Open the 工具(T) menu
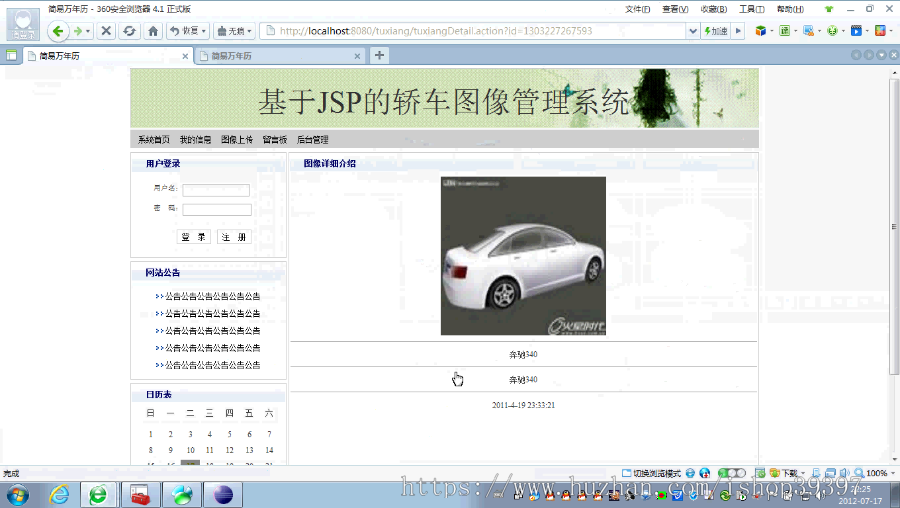Viewport: 900px width, 508px height. (x=751, y=9)
